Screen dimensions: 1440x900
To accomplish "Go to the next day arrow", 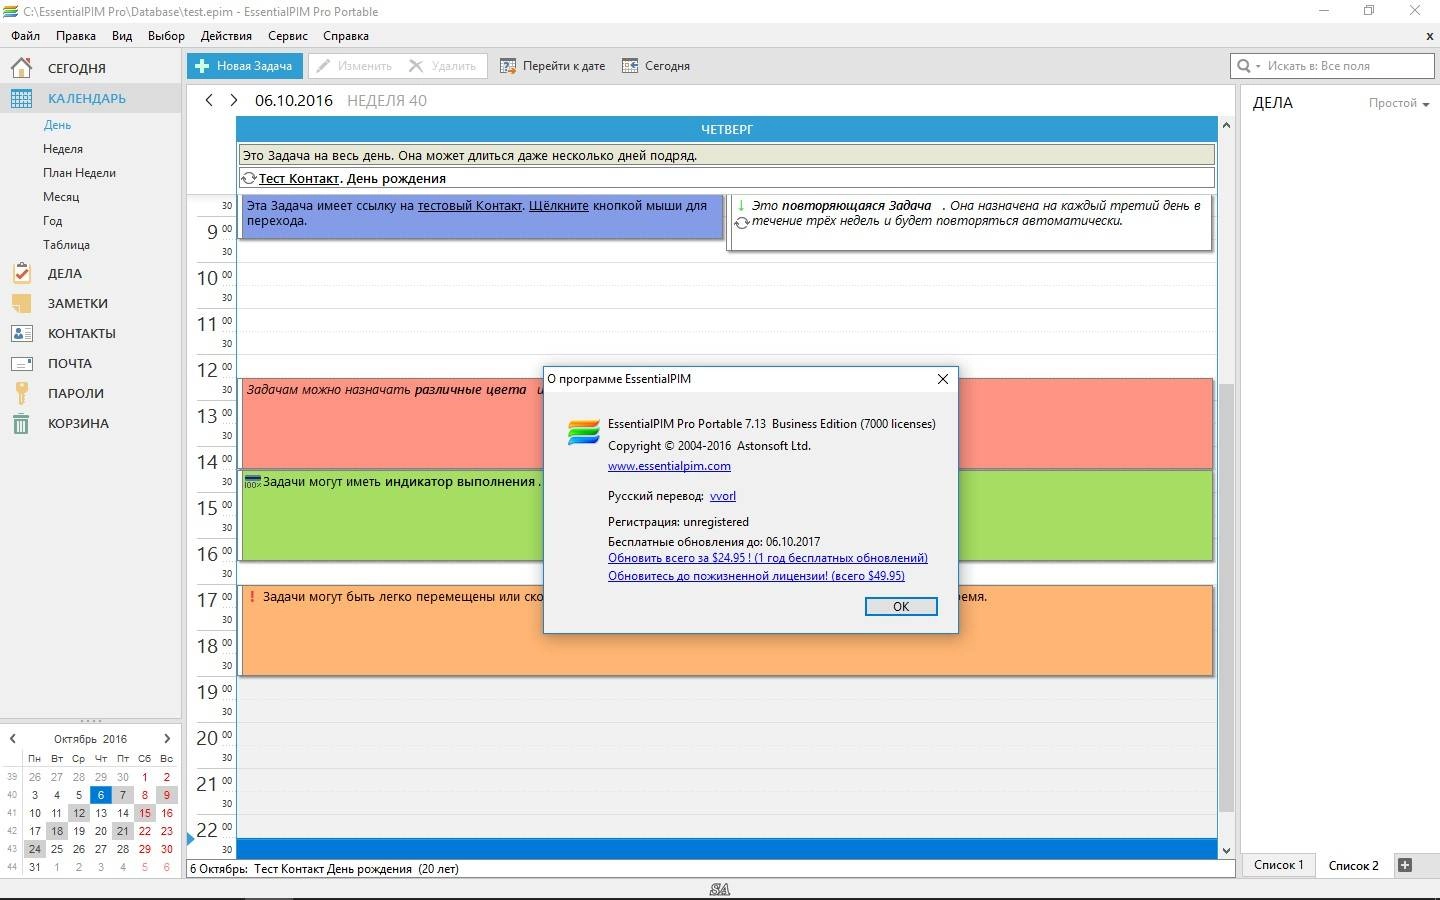I will [x=234, y=100].
